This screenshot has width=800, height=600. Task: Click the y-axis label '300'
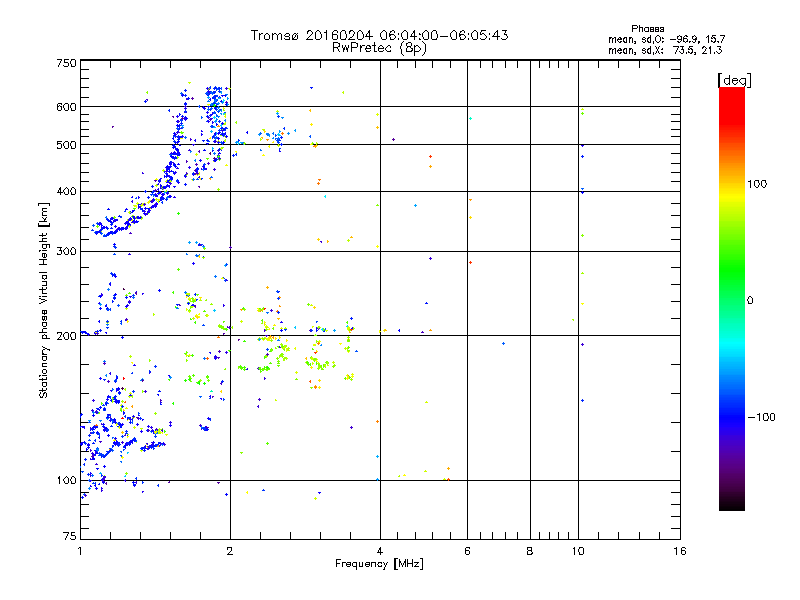[66, 252]
